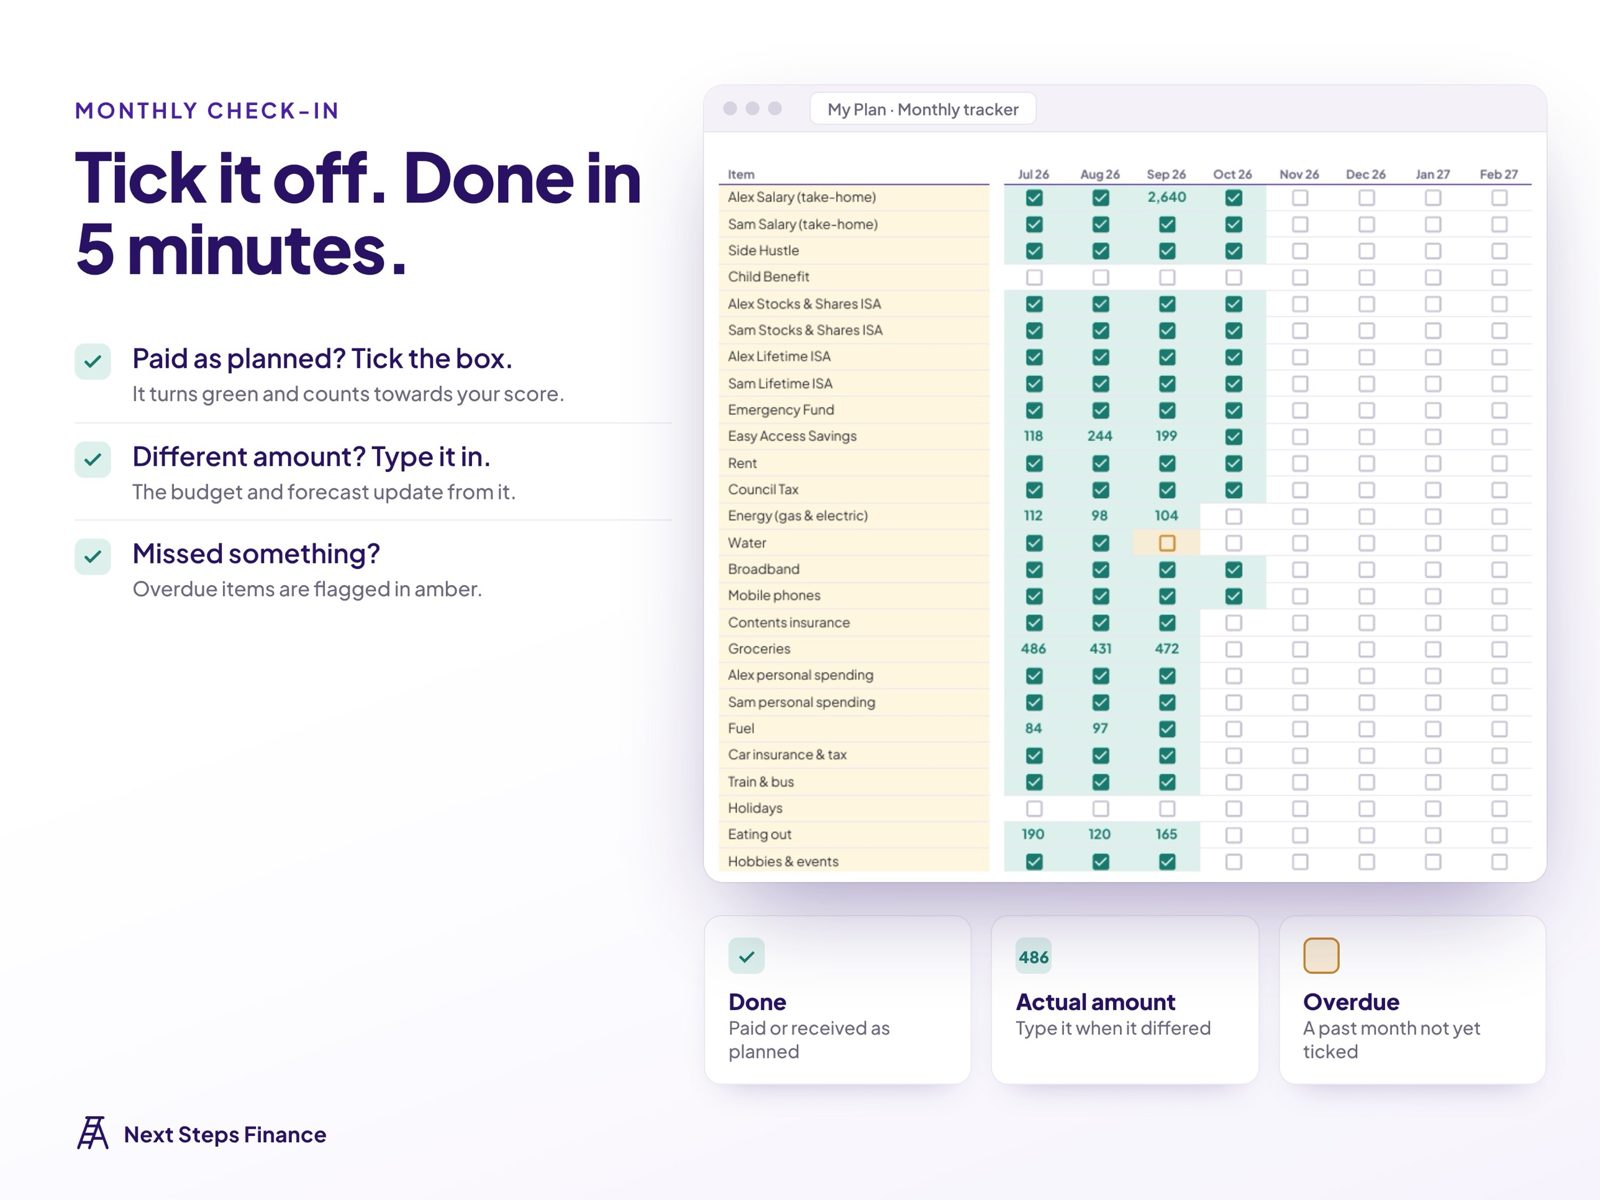This screenshot has height=1200, width=1600.
Task: Select the Car insurance & tax row label
Action: [x=787, y=755]
